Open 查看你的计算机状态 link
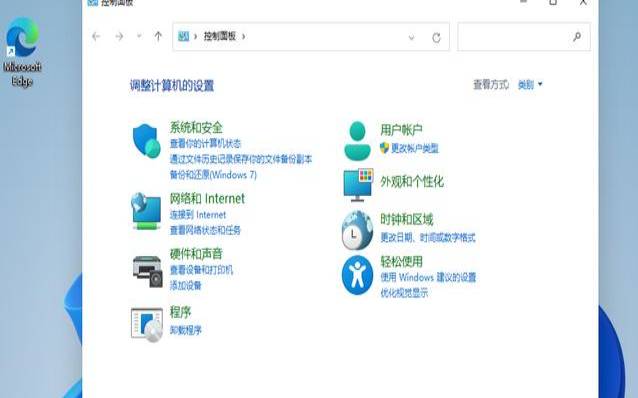This screenshot has height=398, width=638. [205, 144]
